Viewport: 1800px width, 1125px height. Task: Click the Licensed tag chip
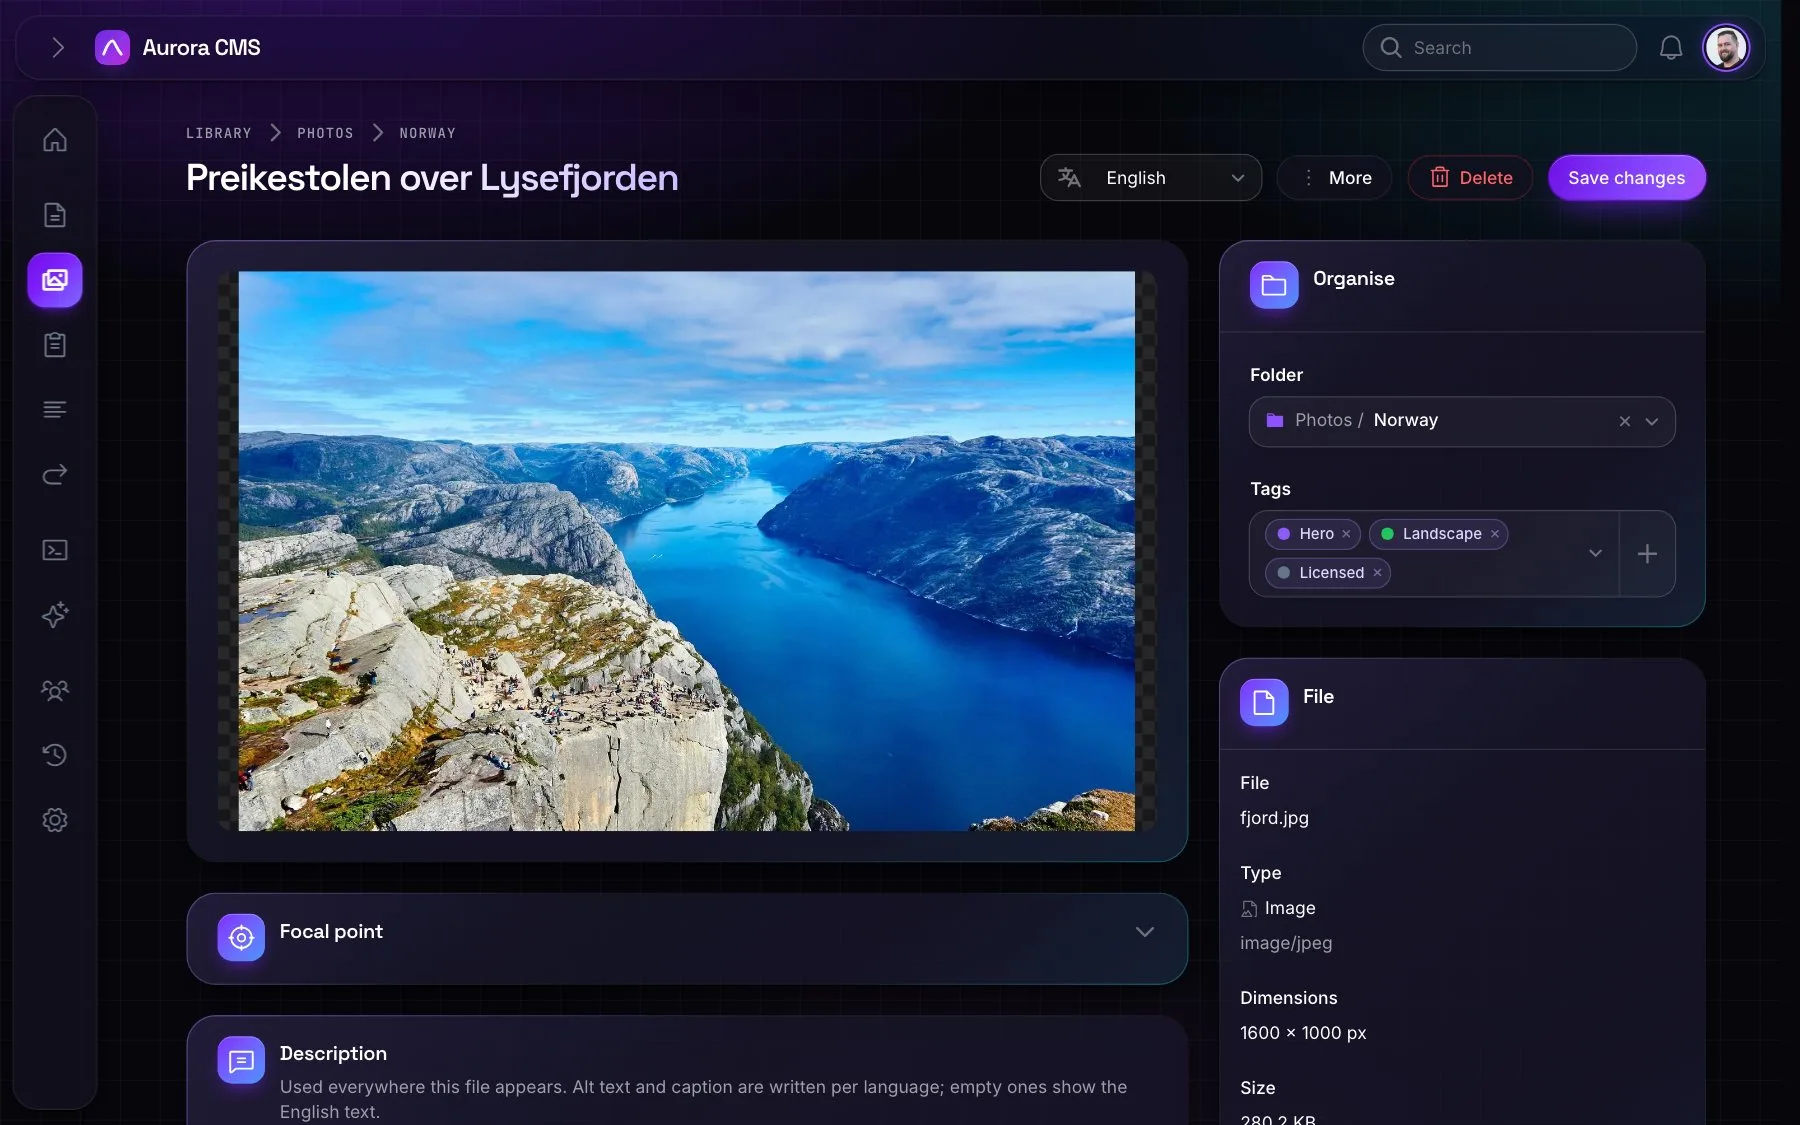coord(1328,573)
